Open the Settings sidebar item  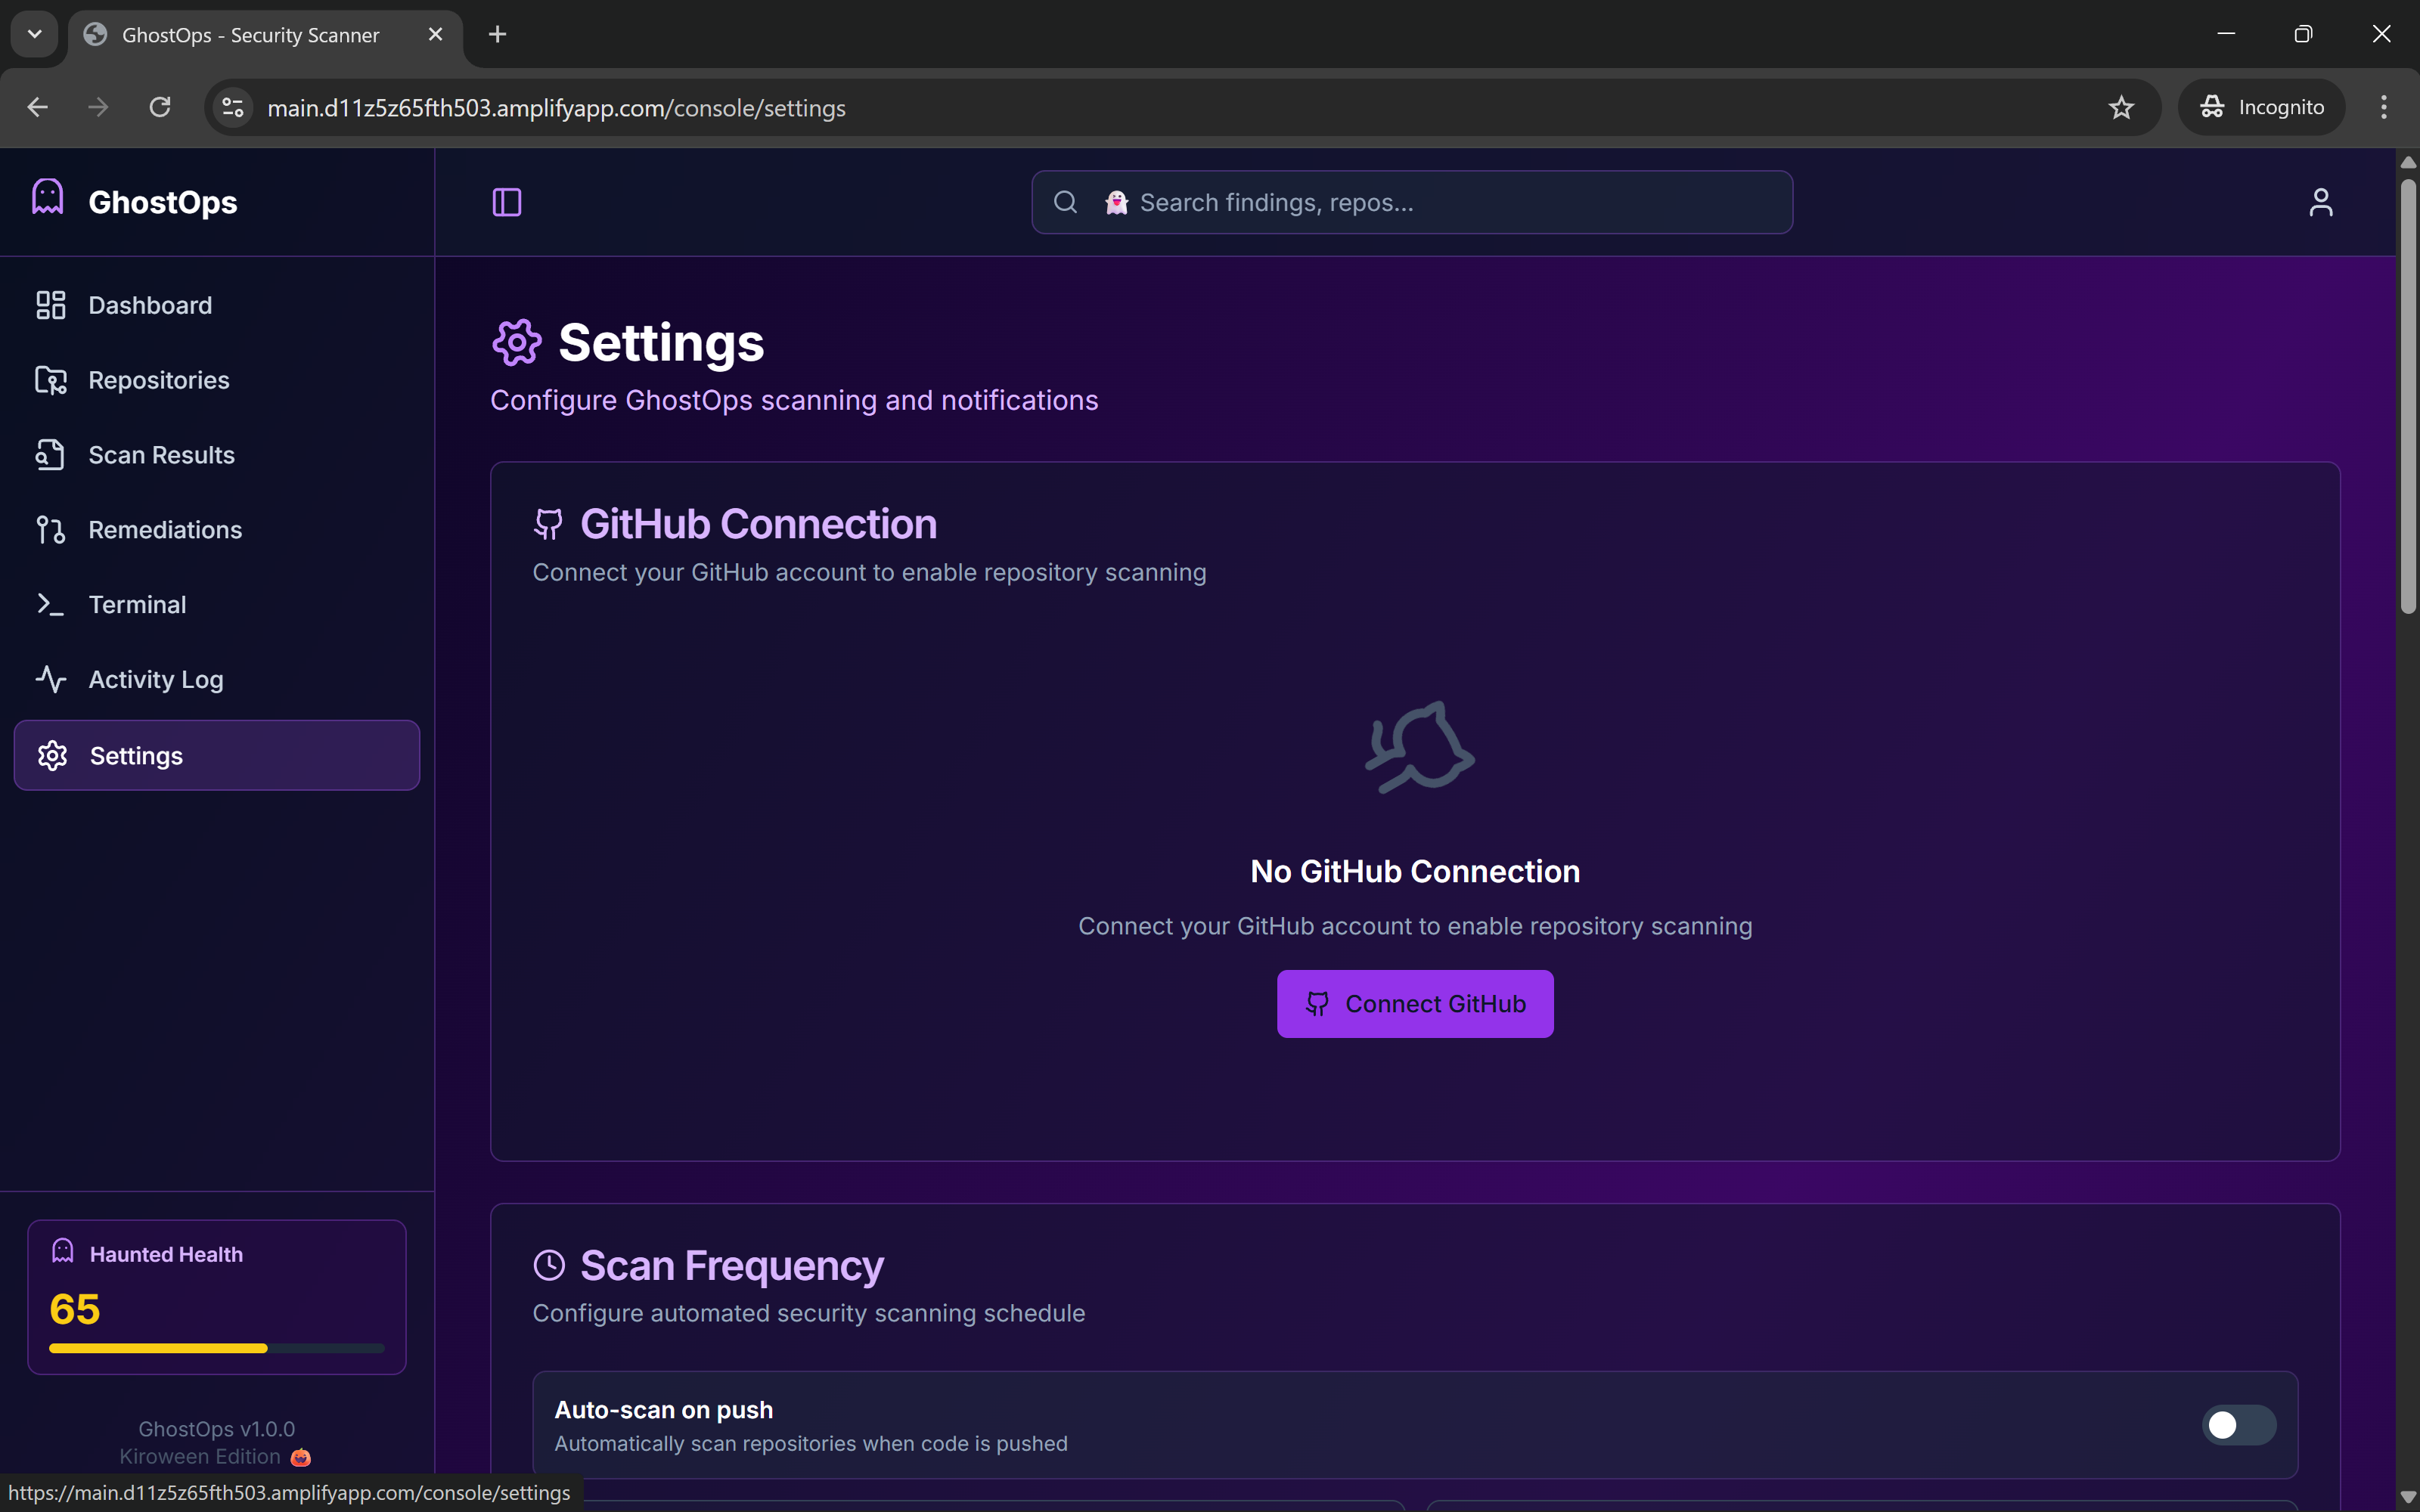point(217,755)
